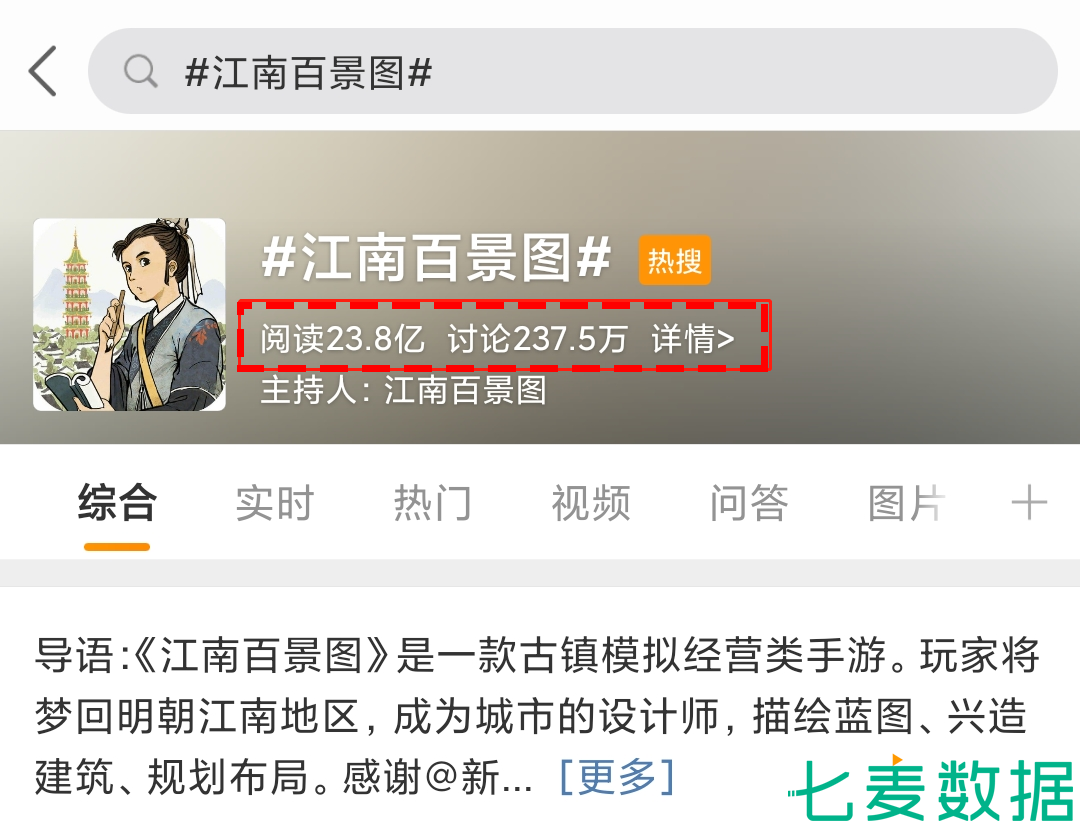
Task: Open the 详情> details link
Action: tap(693, 339)
